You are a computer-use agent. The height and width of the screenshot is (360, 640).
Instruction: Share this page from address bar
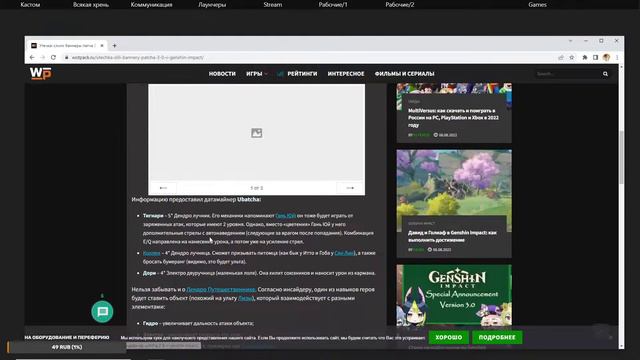561,58
